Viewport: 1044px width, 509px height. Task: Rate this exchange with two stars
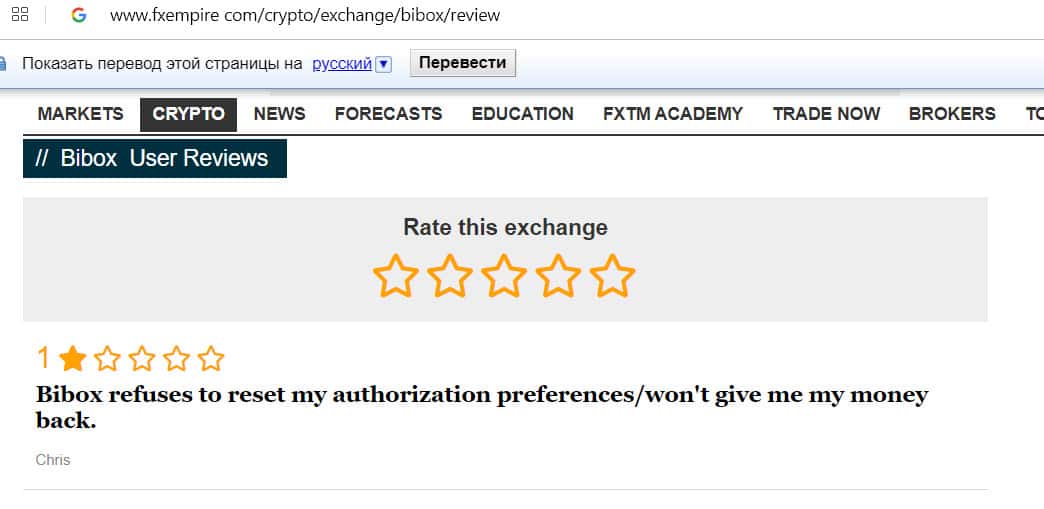pos(450,276)
